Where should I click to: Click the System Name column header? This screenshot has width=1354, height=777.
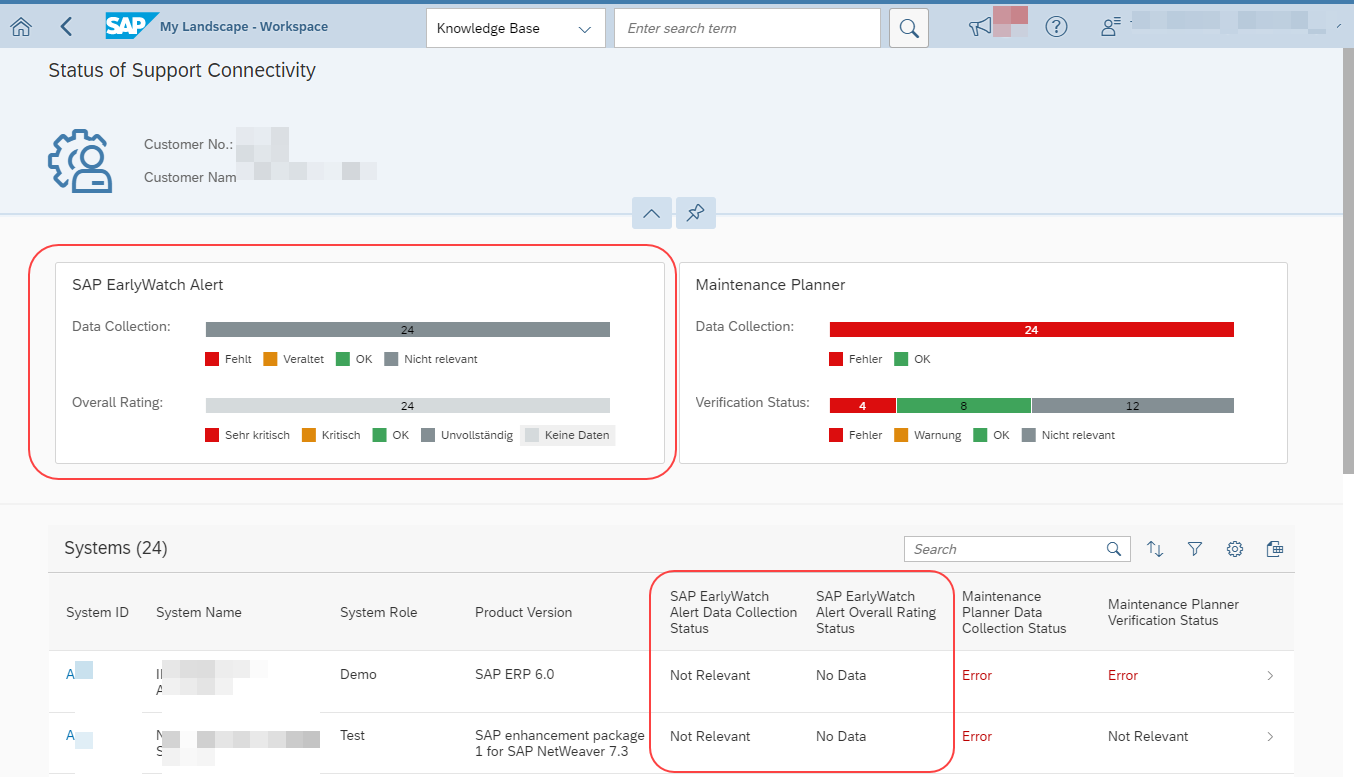(199, 612)
